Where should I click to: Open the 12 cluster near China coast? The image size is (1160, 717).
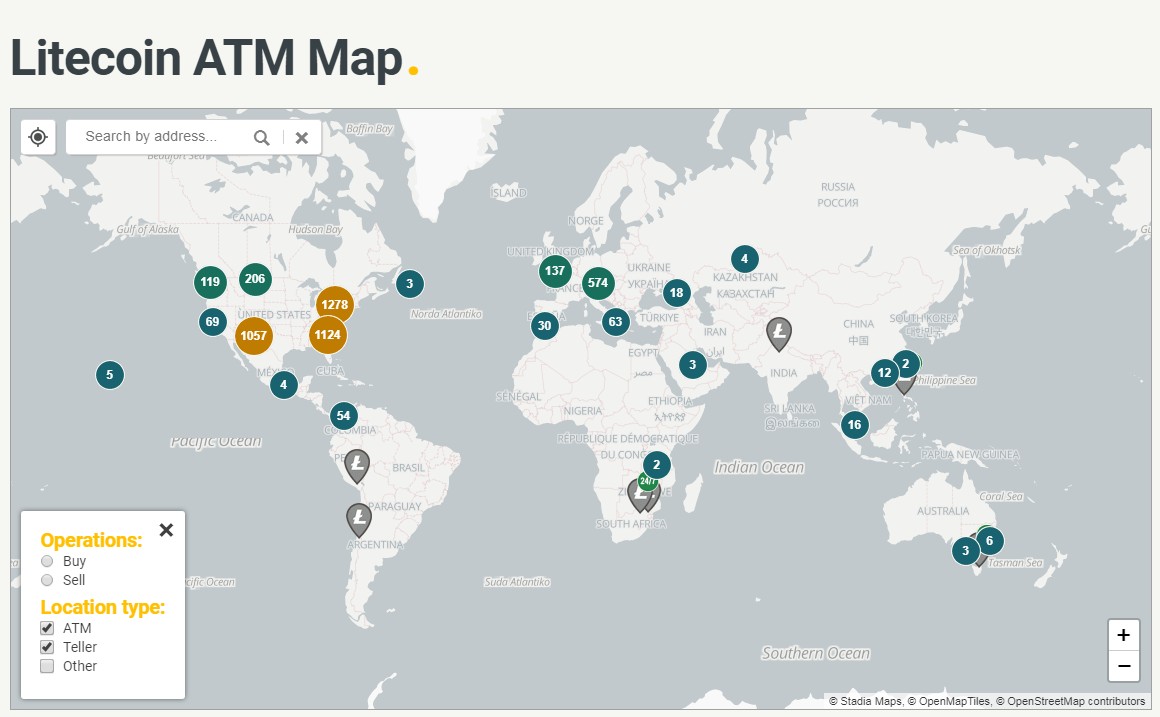(x=885, y=373)
